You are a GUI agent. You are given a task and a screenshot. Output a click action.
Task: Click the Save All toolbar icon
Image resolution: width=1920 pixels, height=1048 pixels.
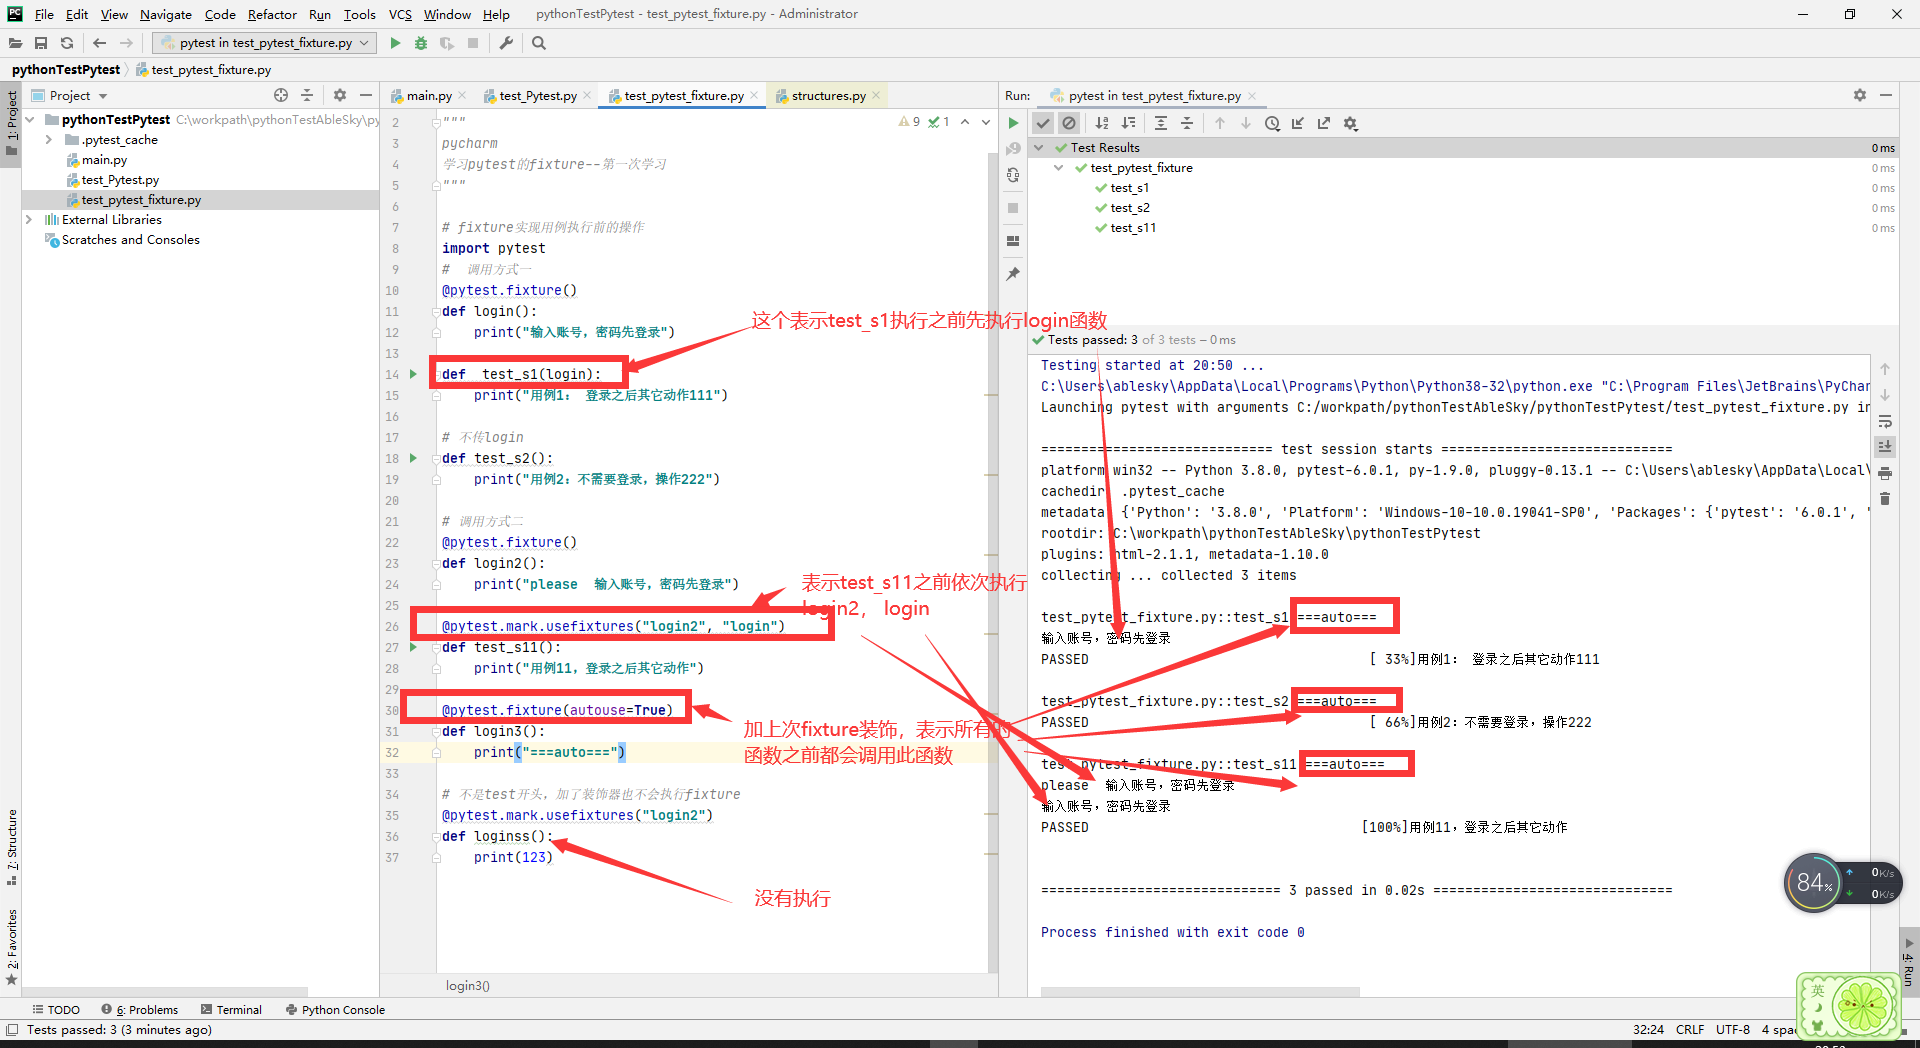point(41,43)
